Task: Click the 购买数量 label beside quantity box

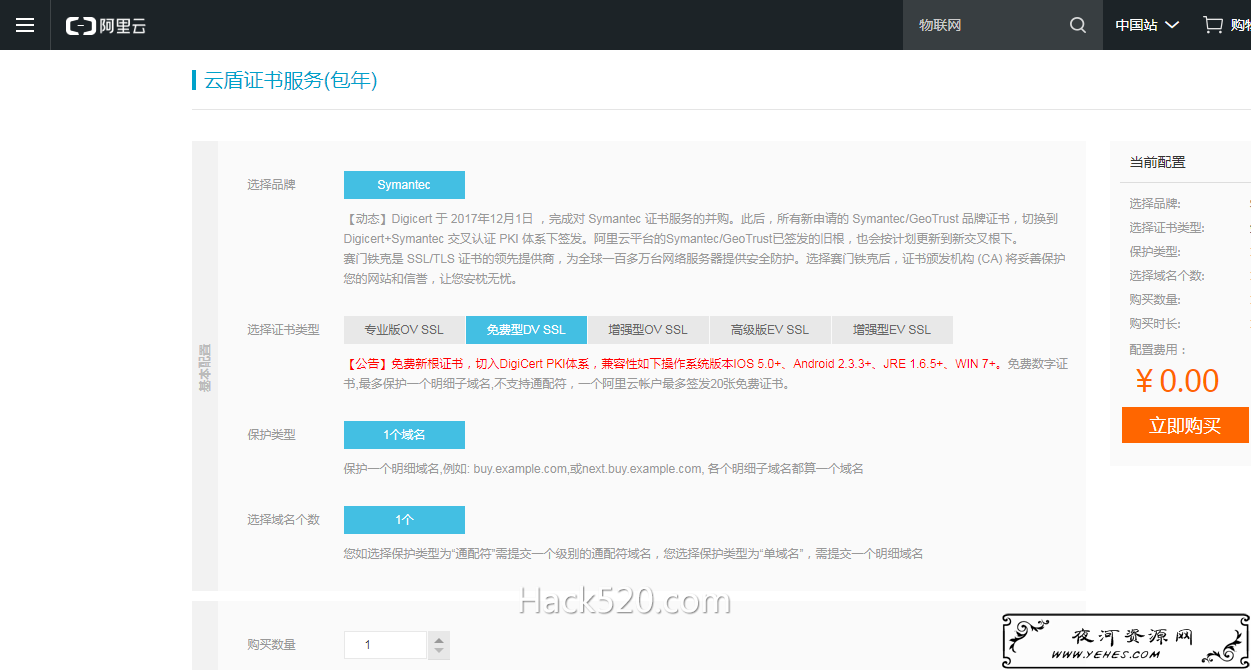Action: click(x=271, y=645)
